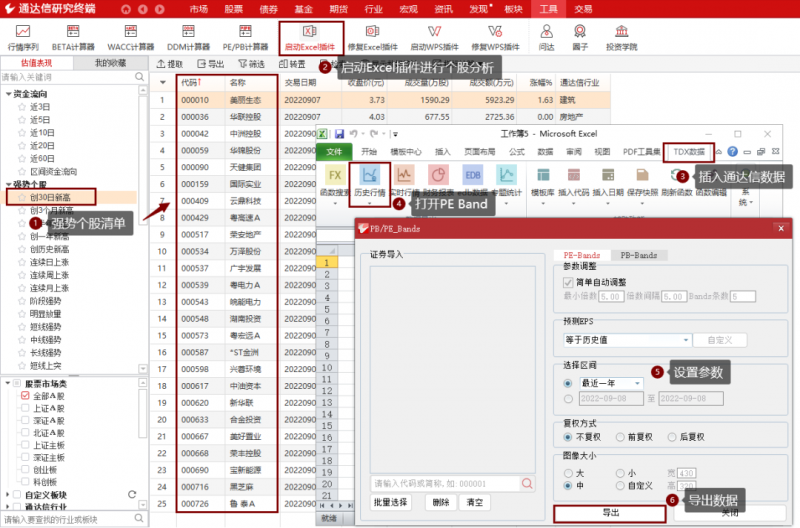Launch the 启动Excel插件 plugin

(x=310, y=38)
